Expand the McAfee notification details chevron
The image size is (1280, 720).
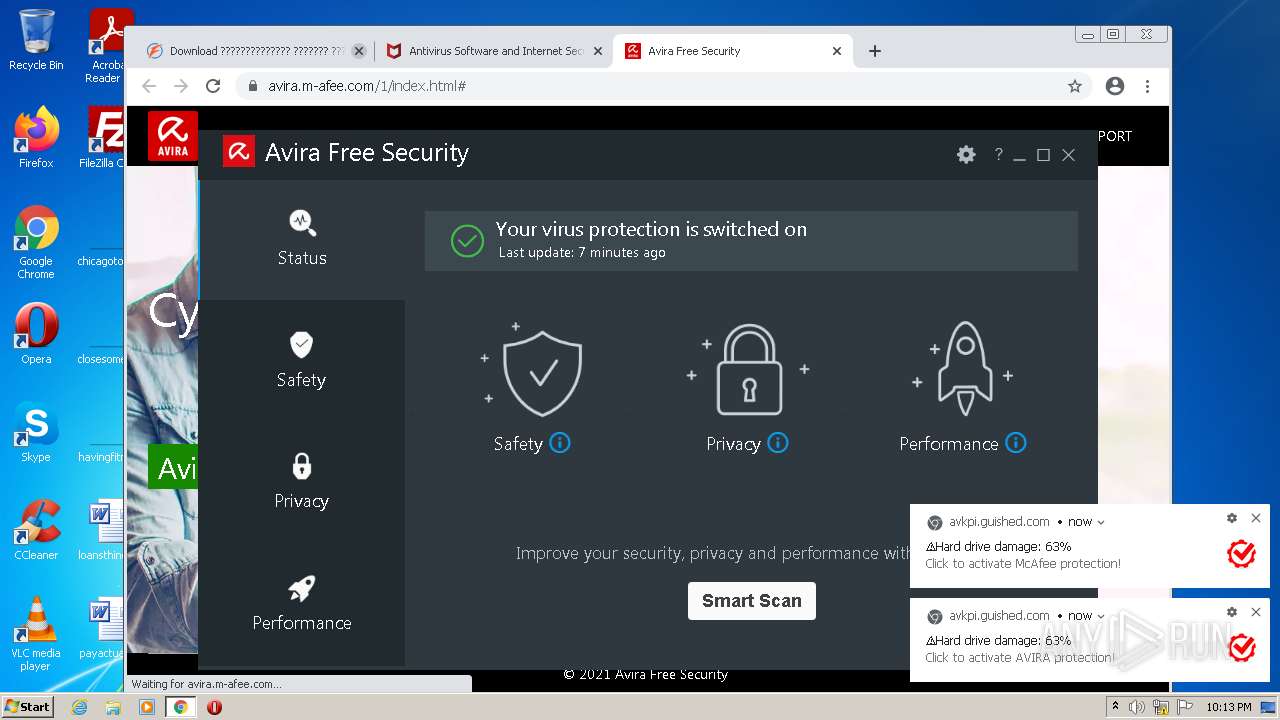click(1101, 522)
